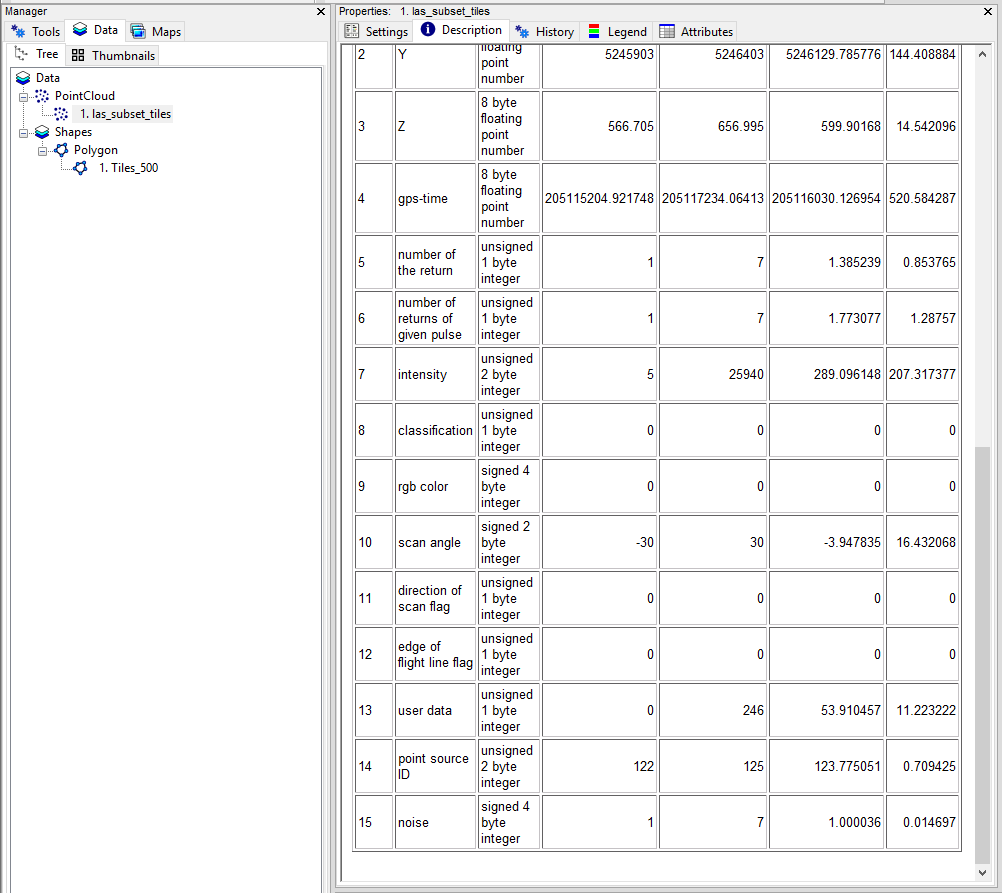
Task: Click the 'number of the return' cell
Action: coord(435,263)
